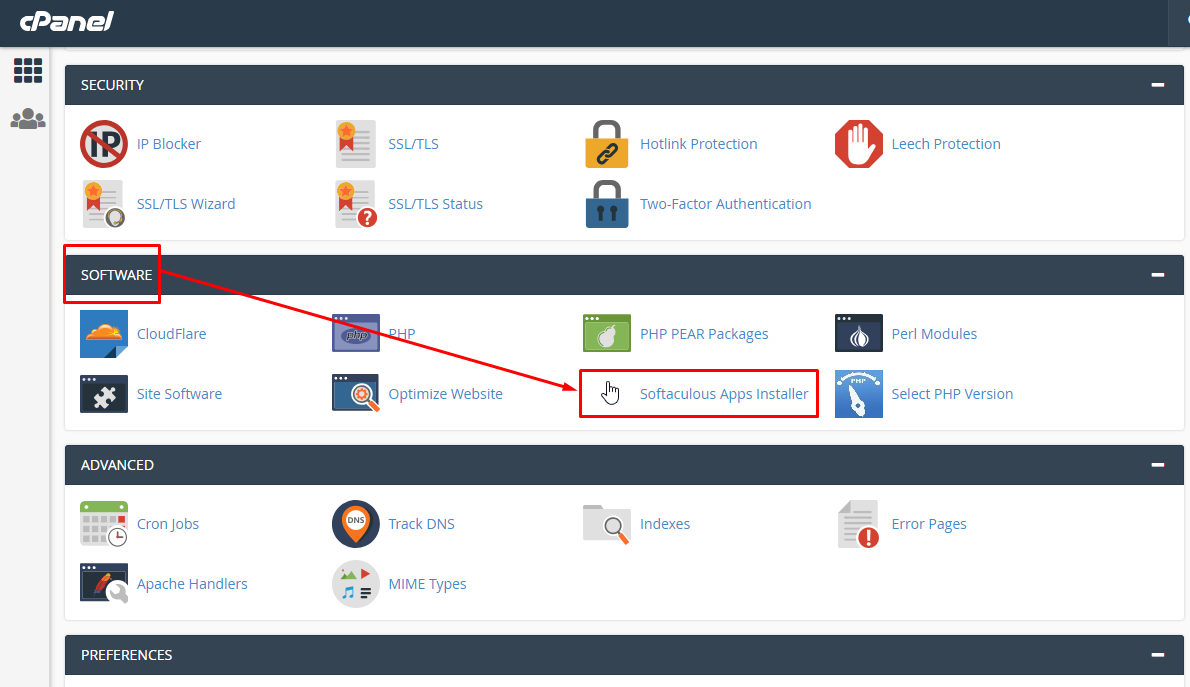Collapse the Preferences section

tap(1157, 654)
